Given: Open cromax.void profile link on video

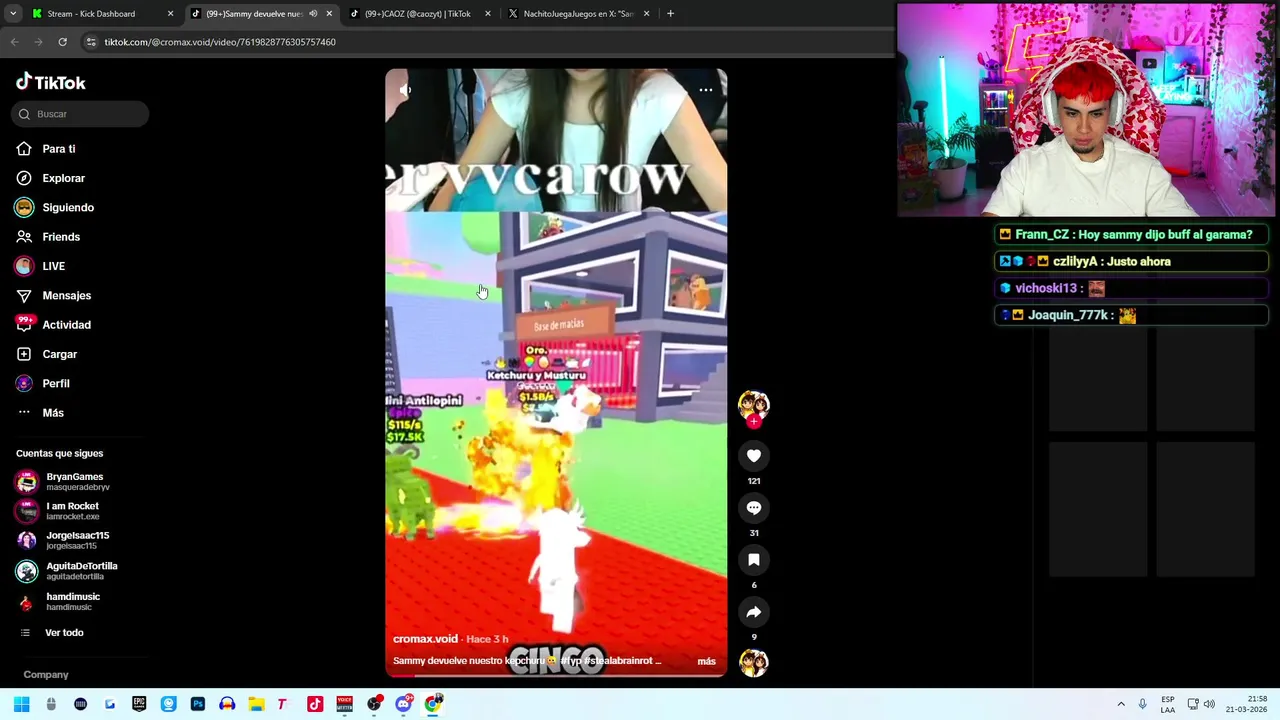Looking at the screenshot, I should coord(425,639).
